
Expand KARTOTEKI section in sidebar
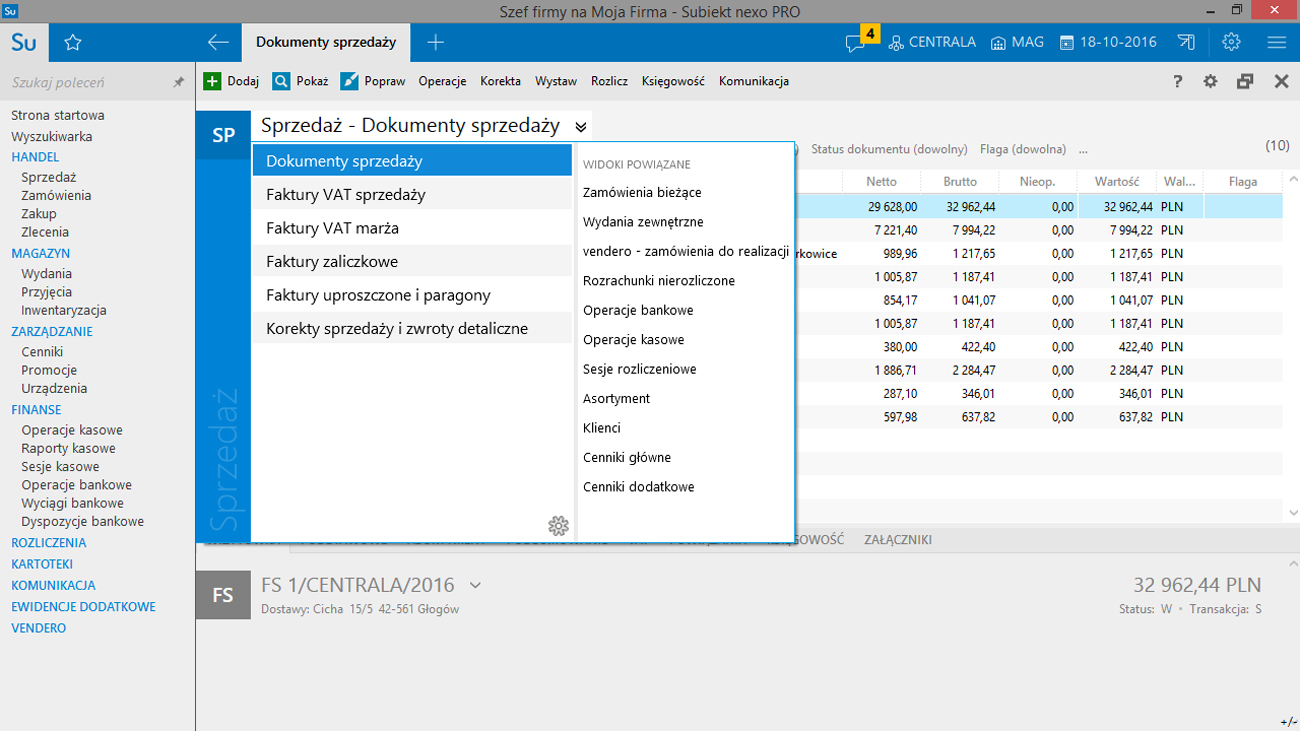42,564
